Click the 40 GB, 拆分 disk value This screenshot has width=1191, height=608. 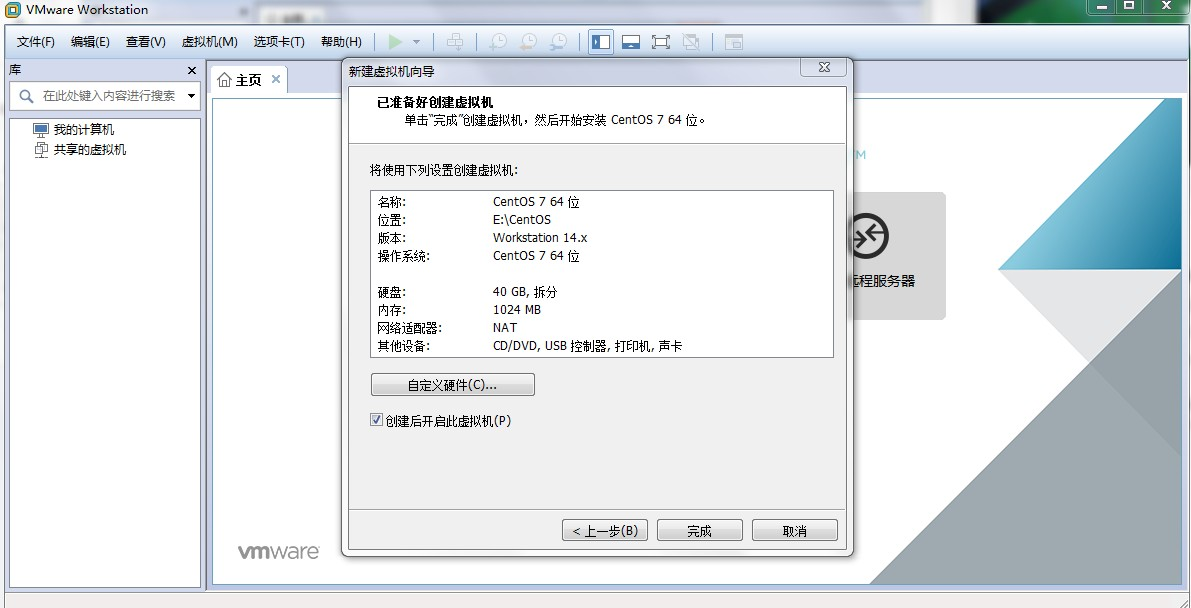525,292
